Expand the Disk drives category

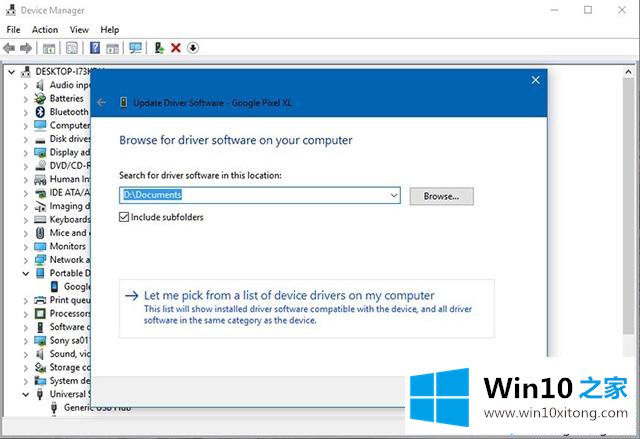[x=26, y=140]
